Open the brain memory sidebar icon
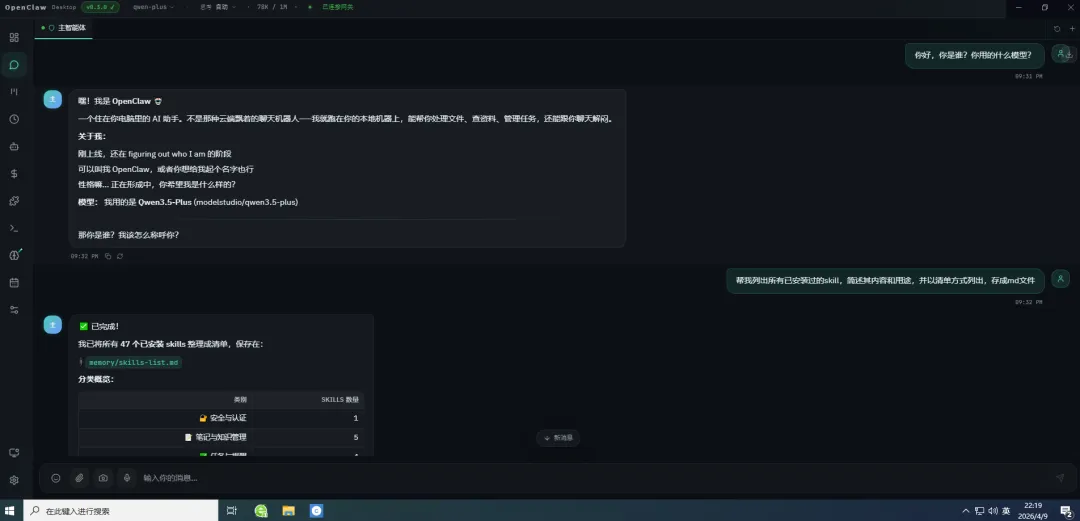 [14, 255]
